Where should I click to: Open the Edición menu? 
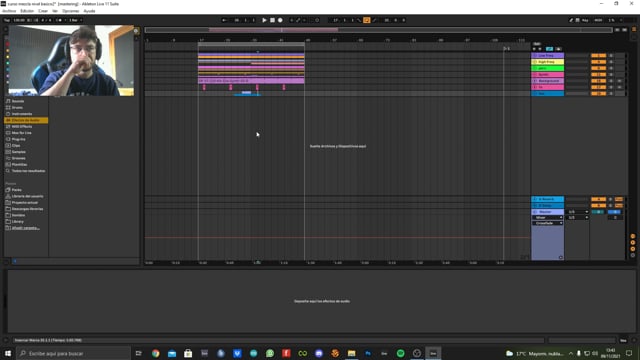click(x=27, y=11)
